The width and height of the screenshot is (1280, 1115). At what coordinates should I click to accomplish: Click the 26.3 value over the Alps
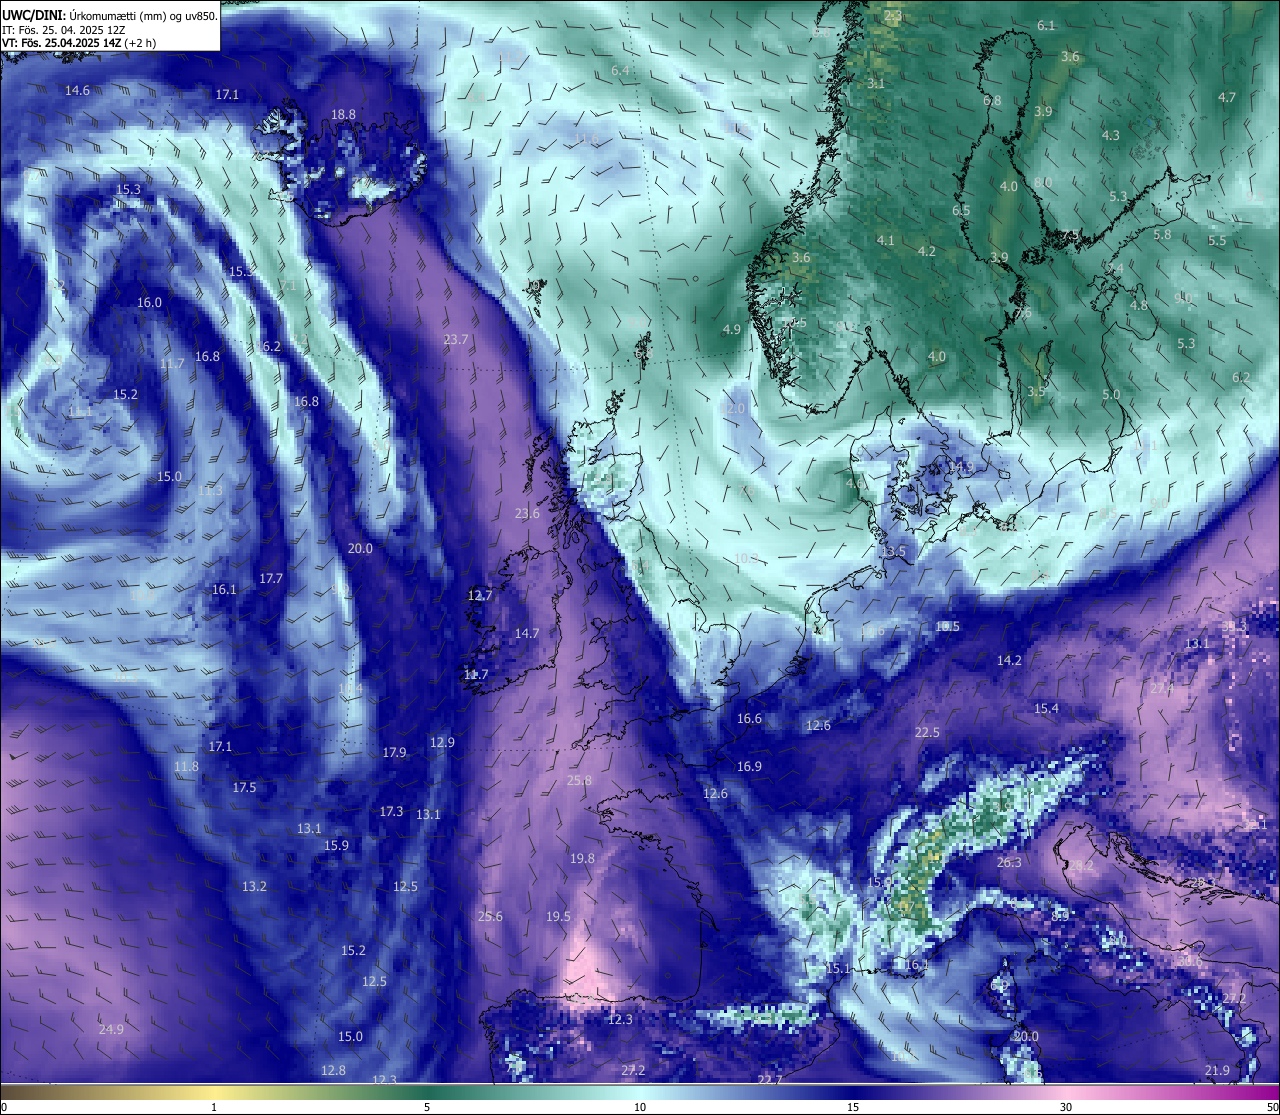1009,862
